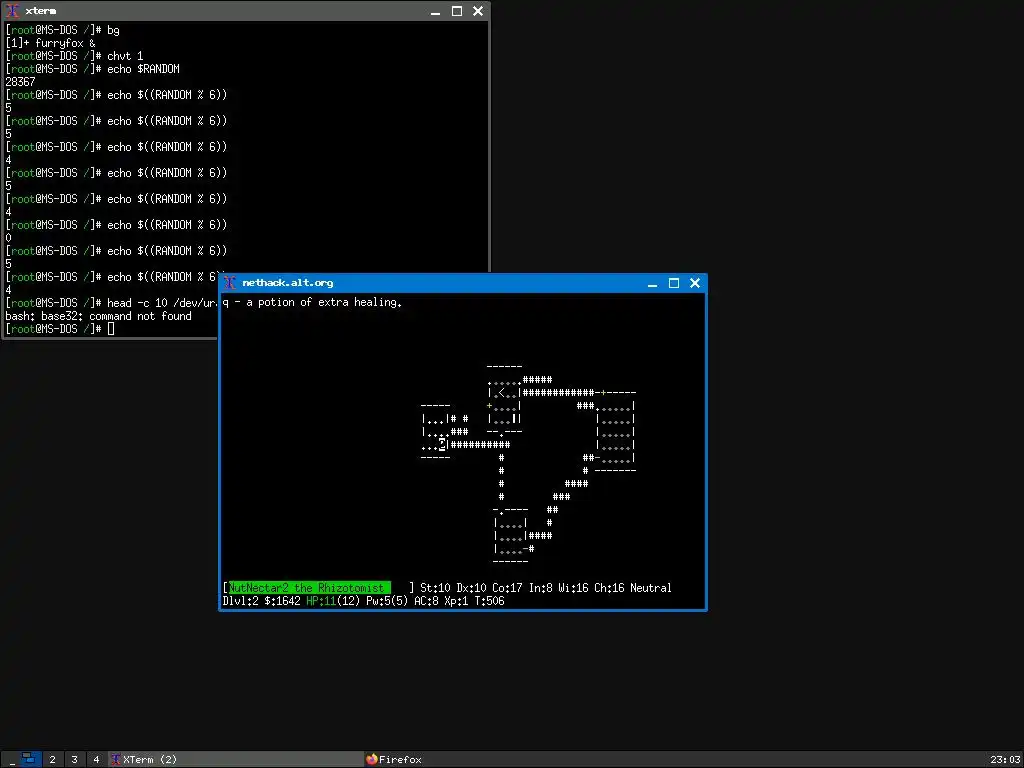Click the xterm window title text
Viewport: 1024px width, 768px height.
coord(40,11)
